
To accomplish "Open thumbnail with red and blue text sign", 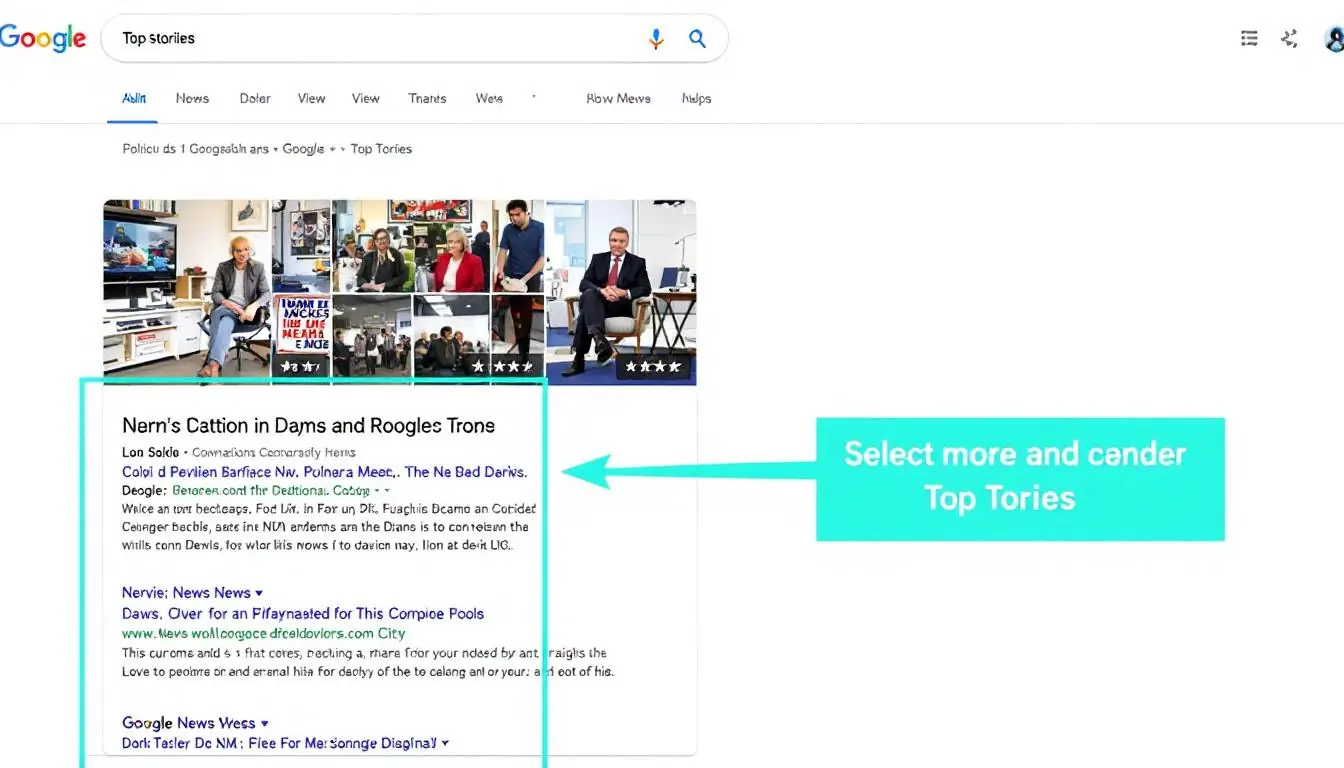I will 301,339.
